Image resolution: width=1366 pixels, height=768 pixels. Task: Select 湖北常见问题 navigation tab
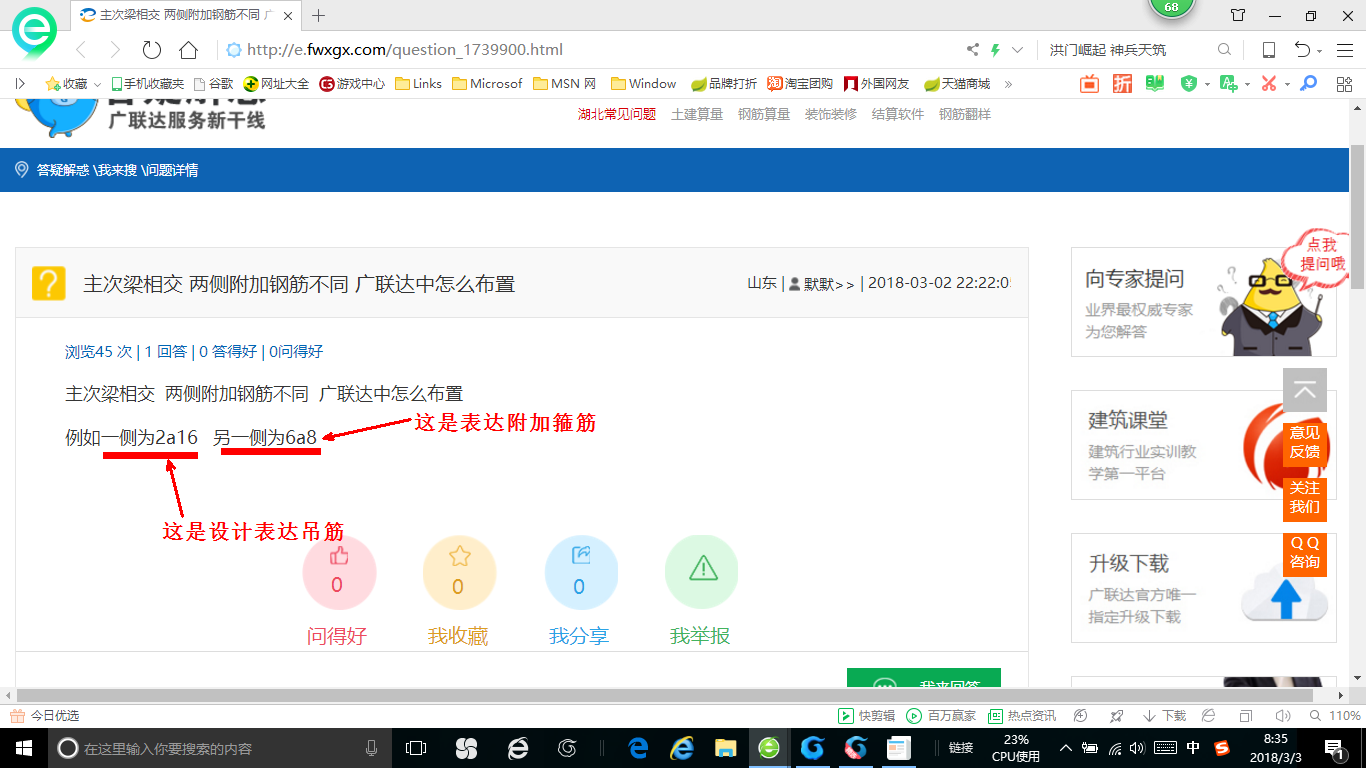tap(617, 114)
